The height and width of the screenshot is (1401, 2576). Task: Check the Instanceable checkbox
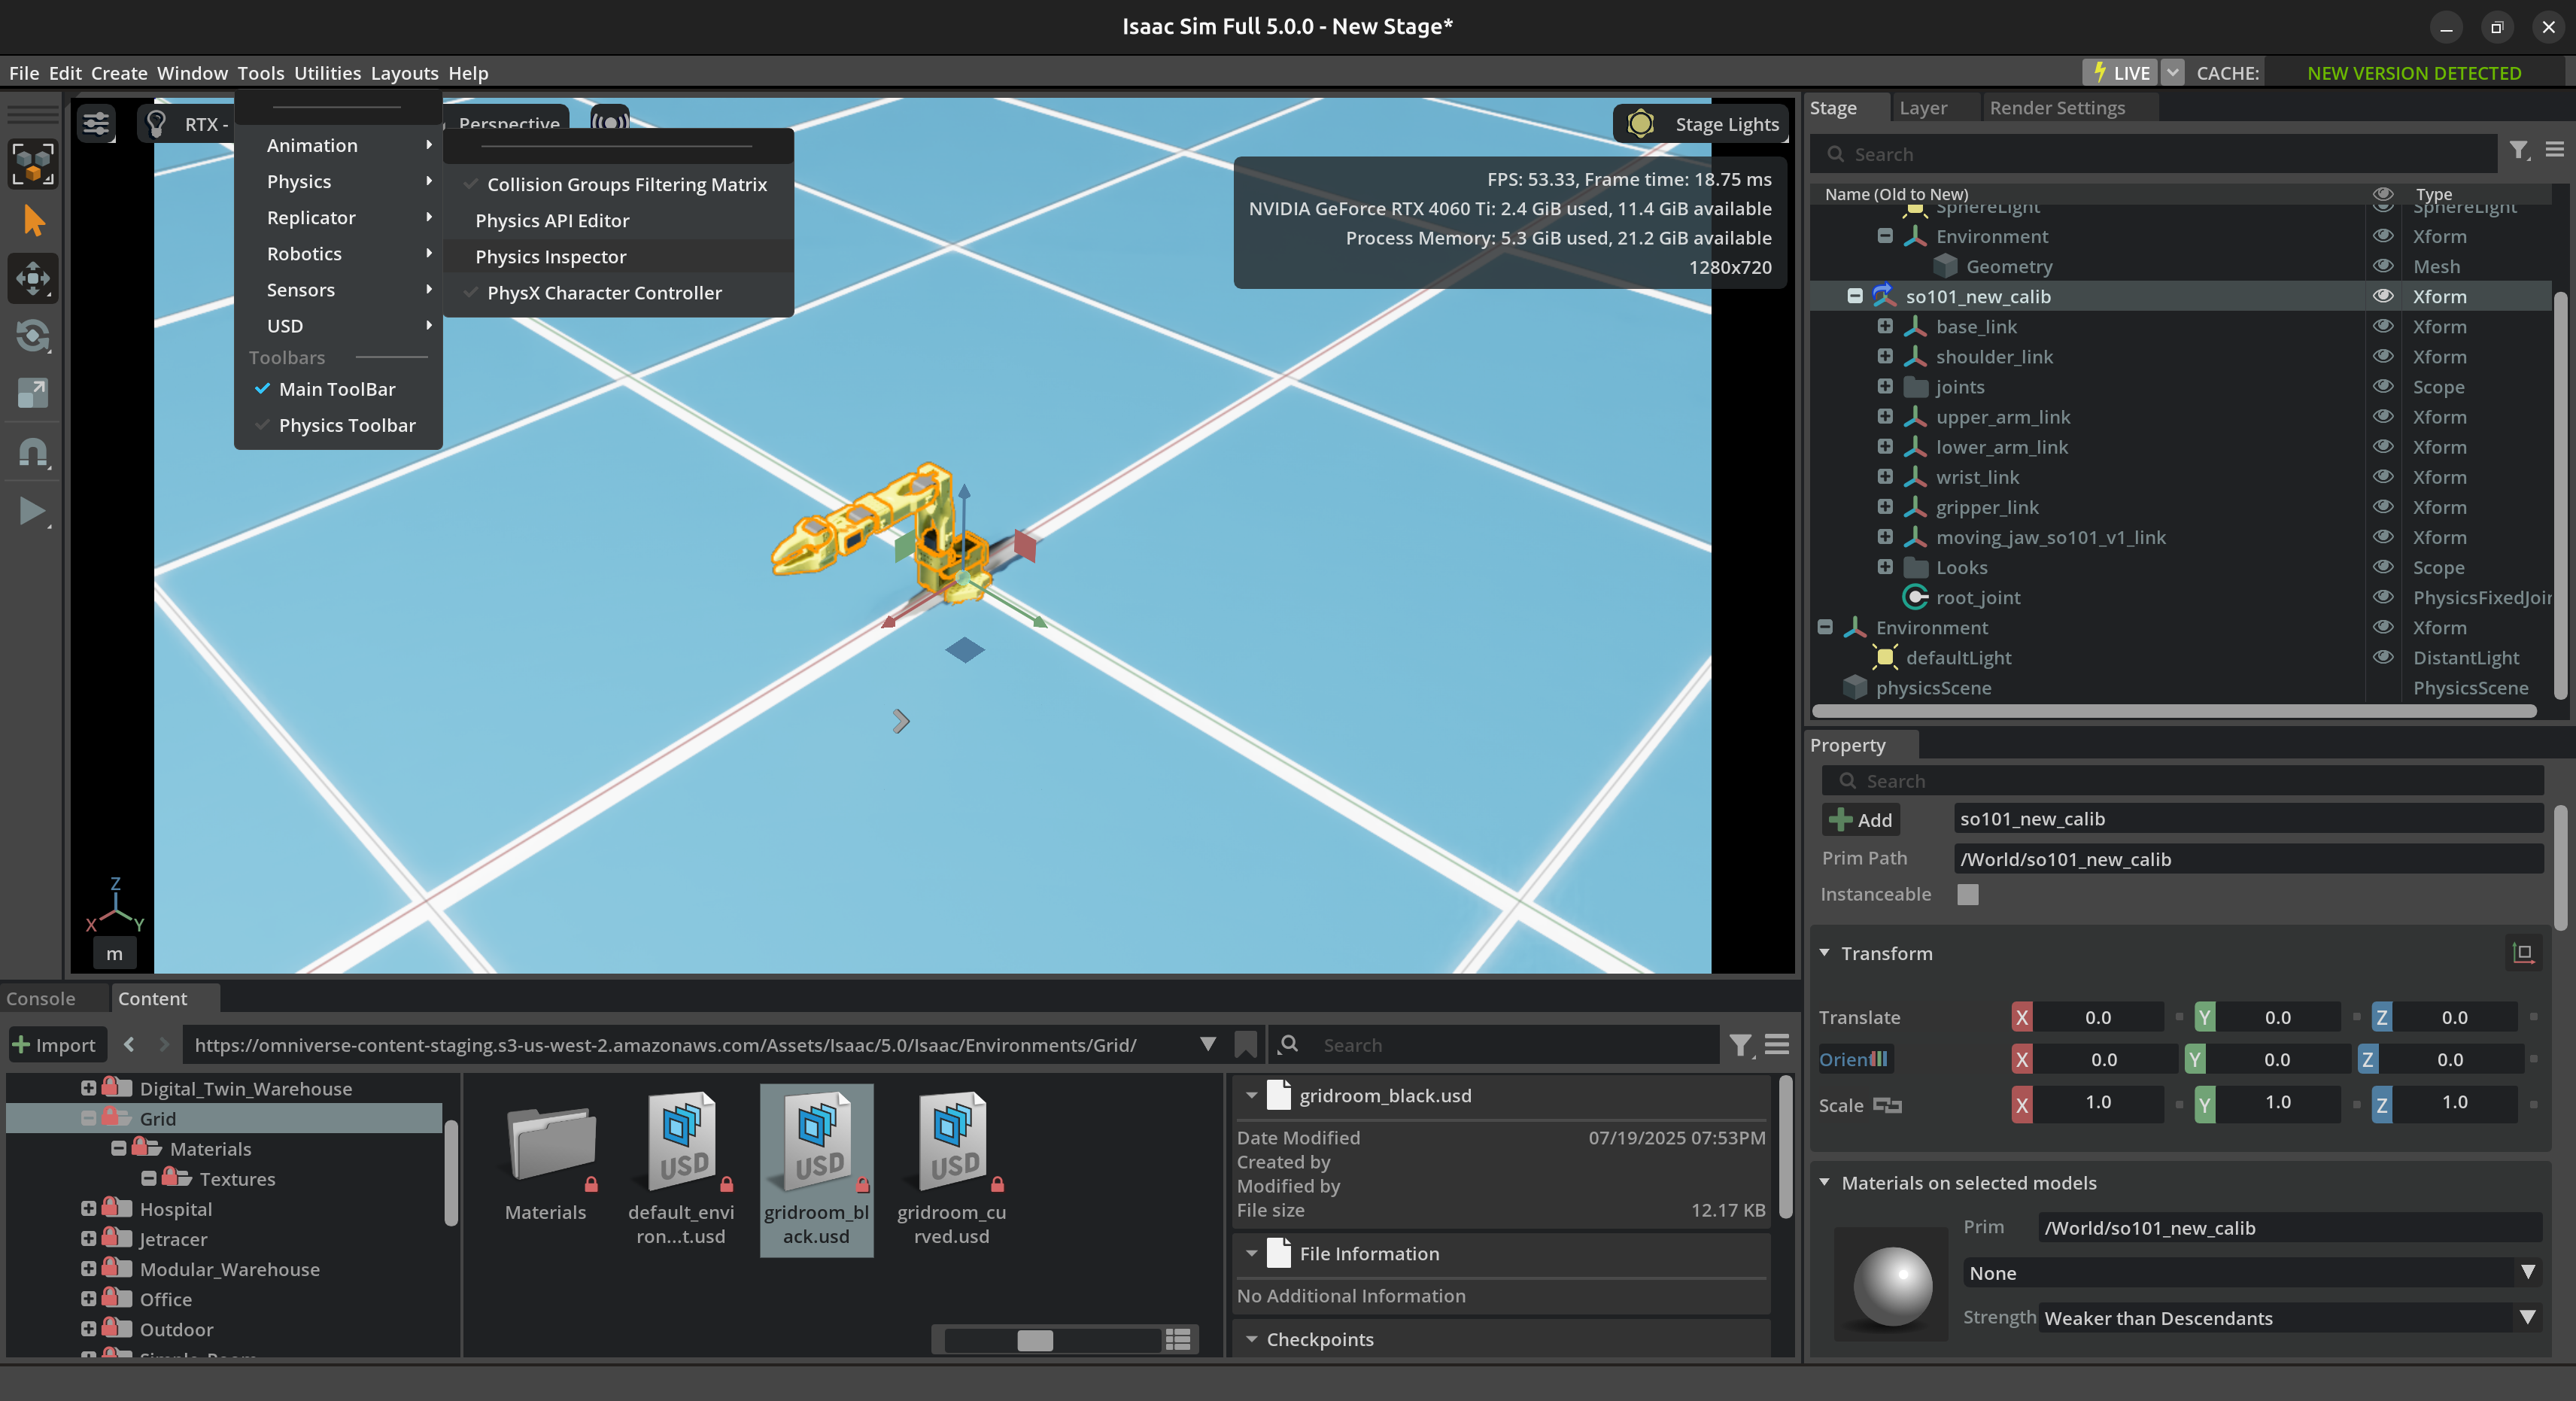click(x=1968, y=894)
